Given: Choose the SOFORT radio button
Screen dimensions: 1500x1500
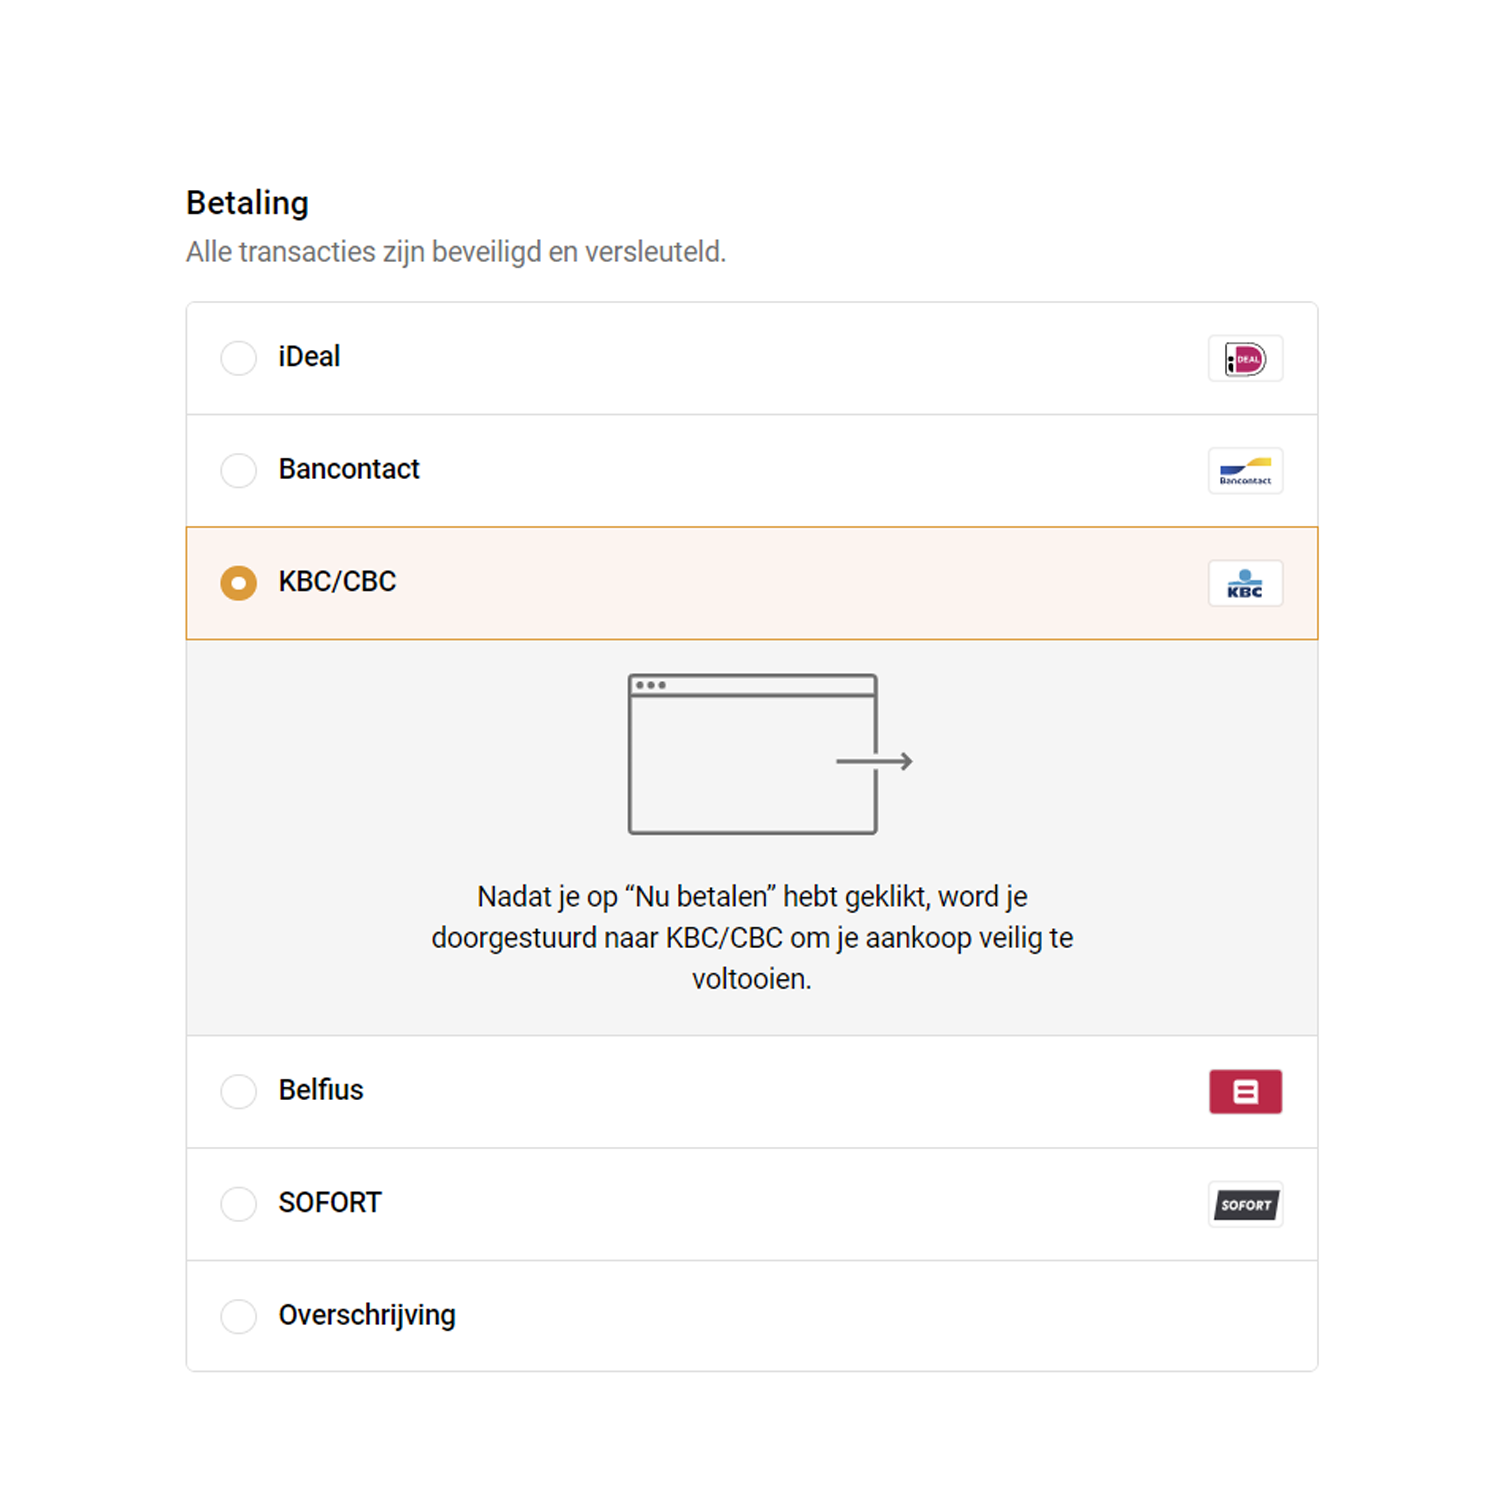Looking at the screenshot, I should click(x=239, y=1204).
